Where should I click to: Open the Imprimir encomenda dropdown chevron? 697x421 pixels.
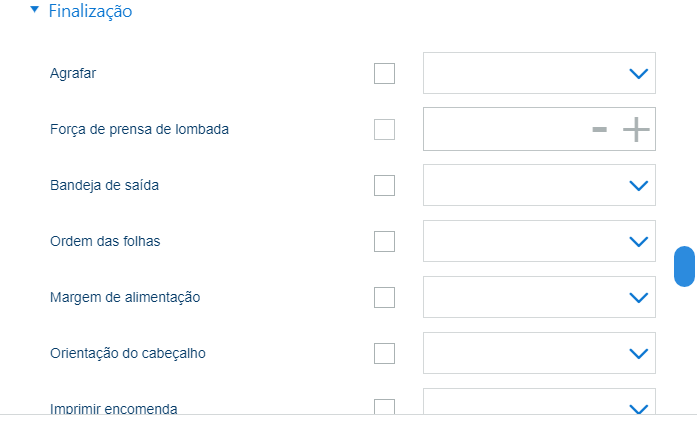[637, 407]
